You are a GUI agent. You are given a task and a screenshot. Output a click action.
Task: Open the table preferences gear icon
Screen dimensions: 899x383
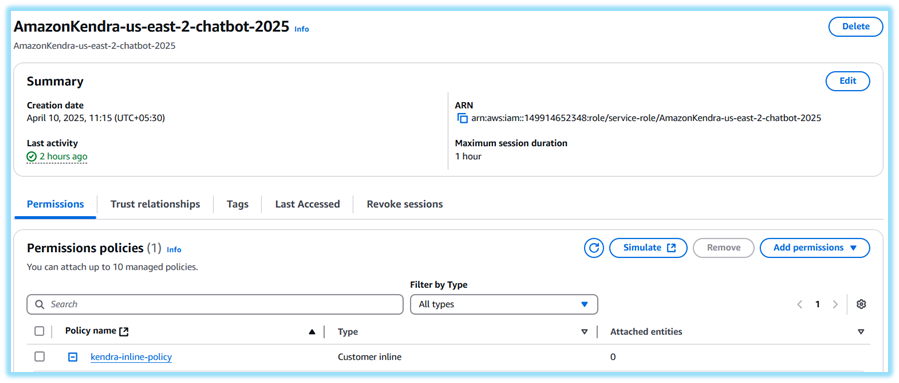coord(861,304)
